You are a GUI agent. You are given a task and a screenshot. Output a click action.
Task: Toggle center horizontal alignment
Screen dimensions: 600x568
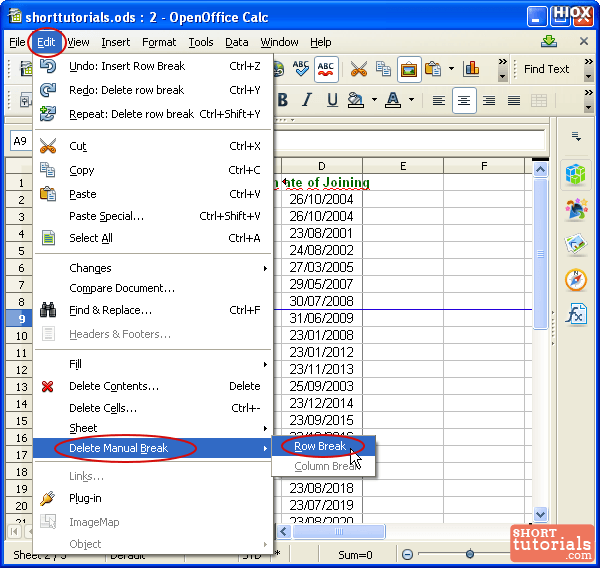464,101
